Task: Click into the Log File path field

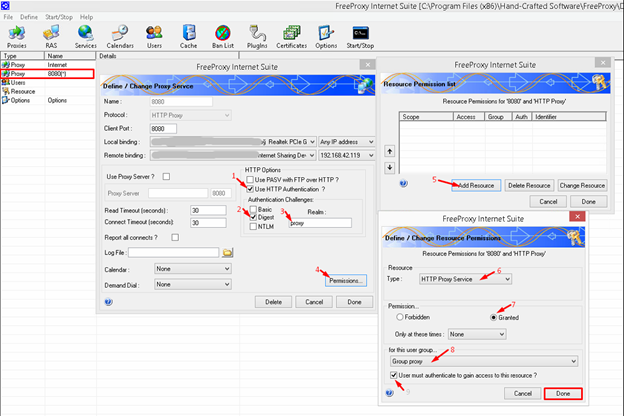Action: (174, 252)
